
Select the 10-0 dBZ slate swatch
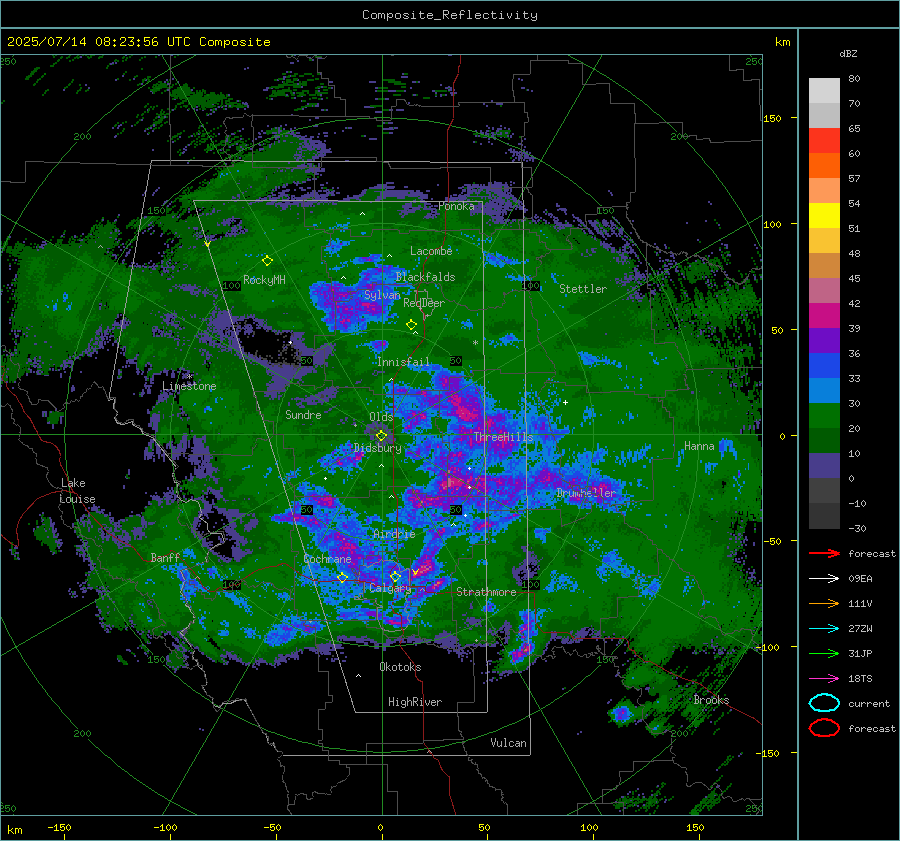[824, 465]
